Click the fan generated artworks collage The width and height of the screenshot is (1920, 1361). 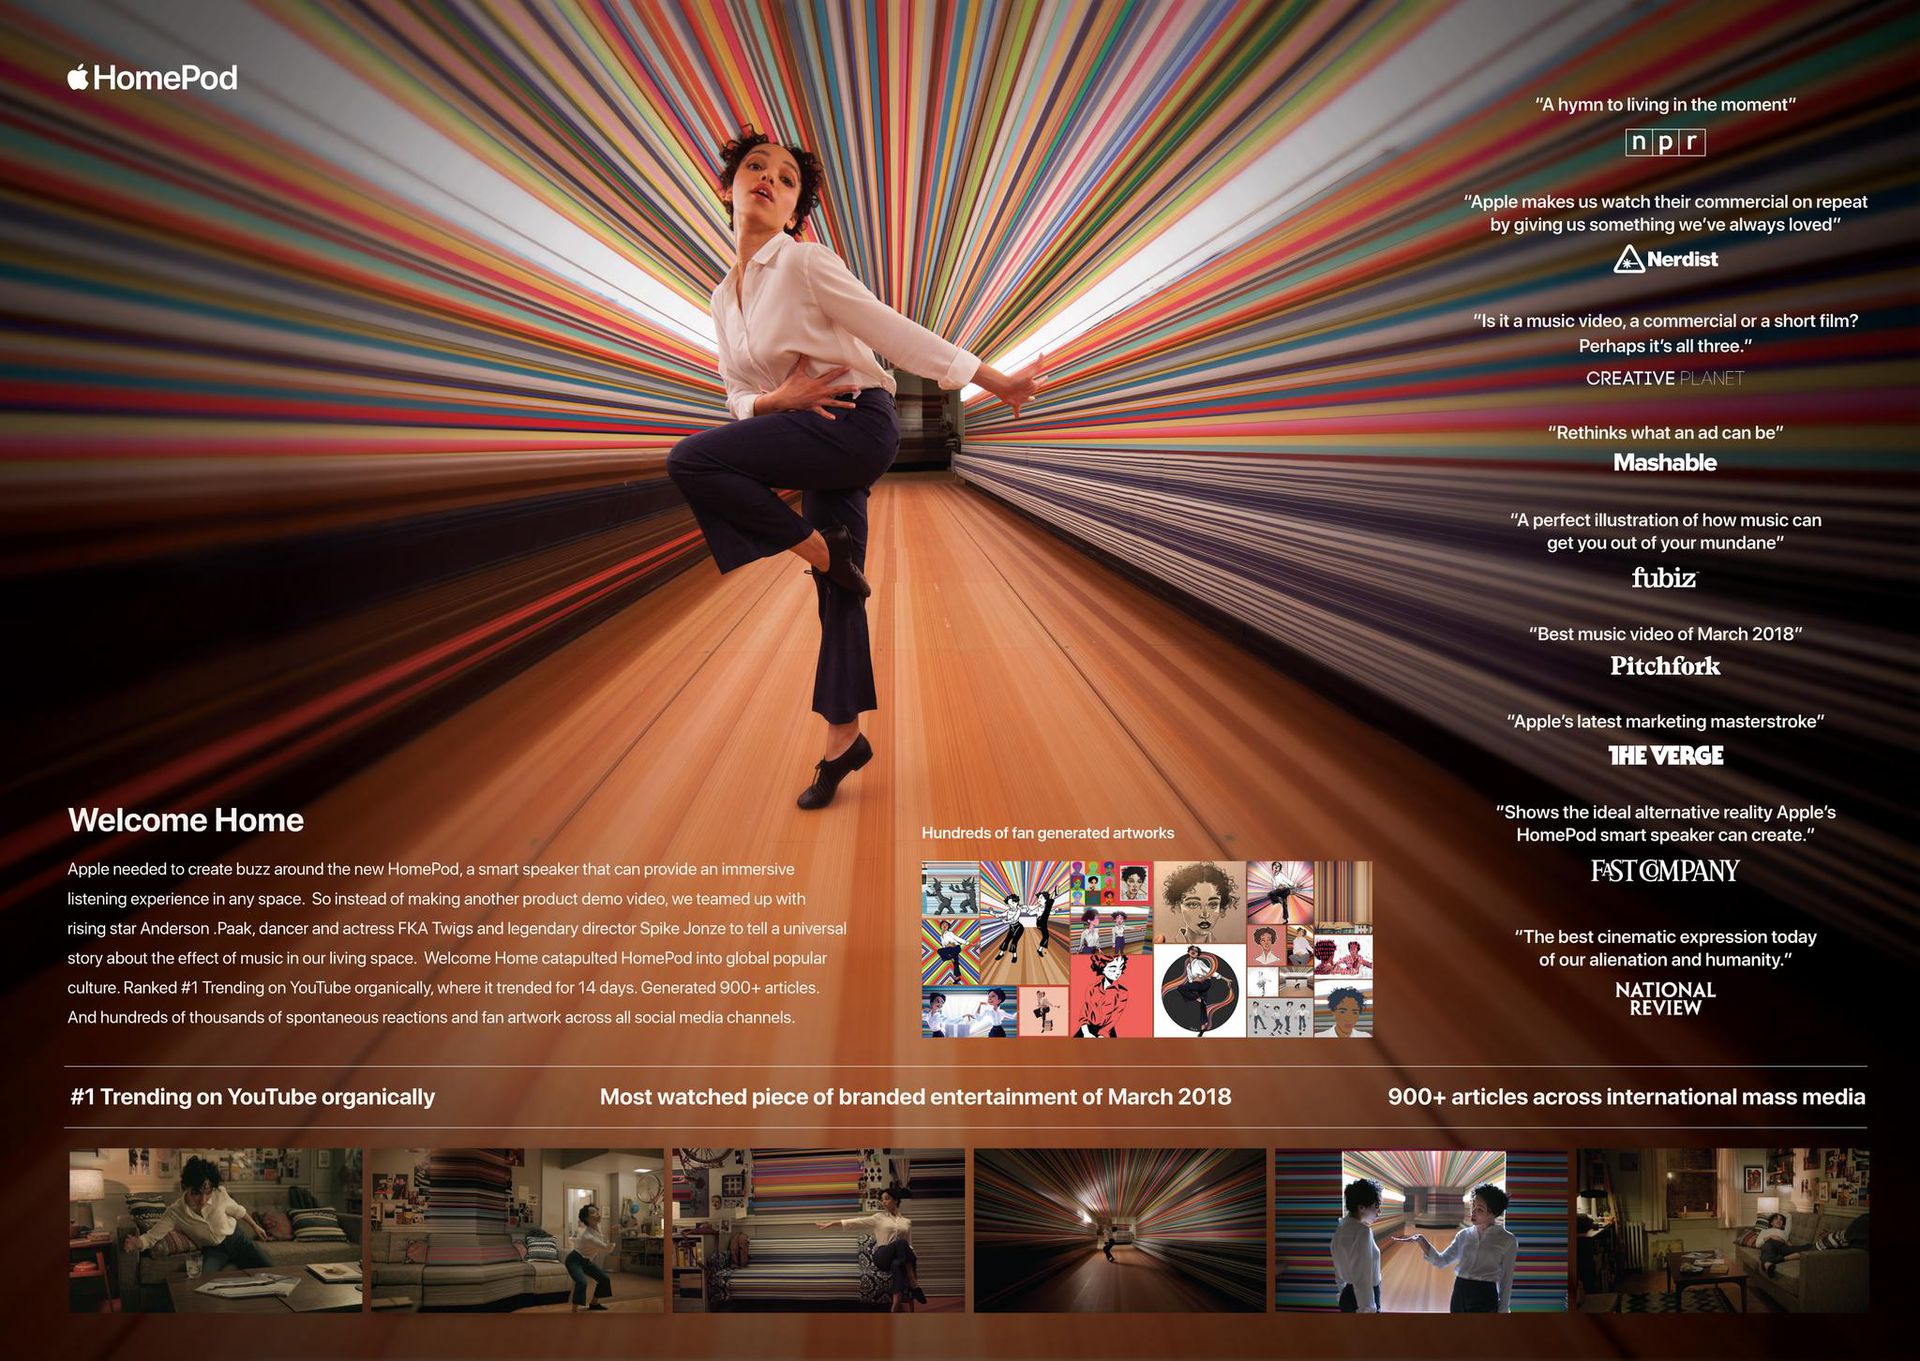point(1146,948)
